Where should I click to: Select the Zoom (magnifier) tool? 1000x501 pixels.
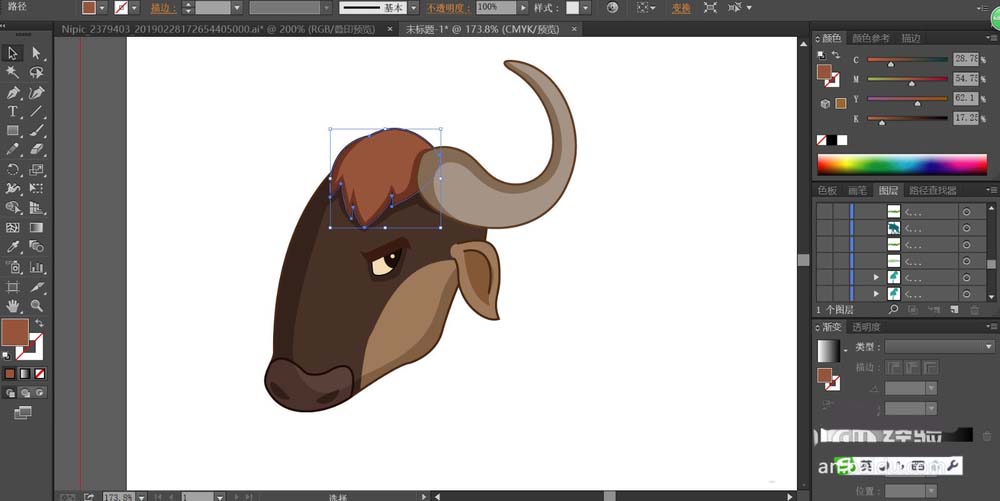36,306
